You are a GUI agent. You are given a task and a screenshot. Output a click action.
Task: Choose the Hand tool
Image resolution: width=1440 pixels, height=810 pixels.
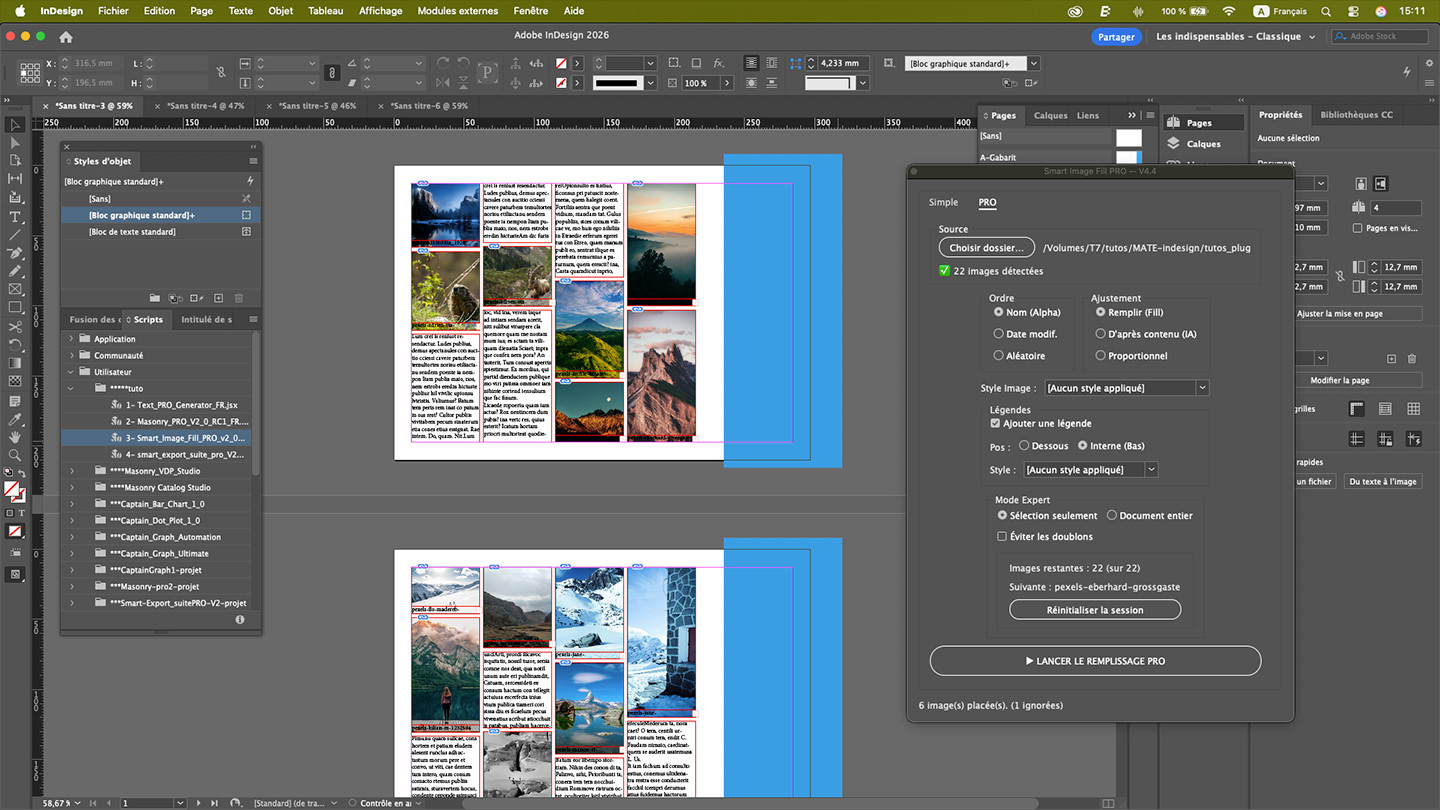point(15,437)
